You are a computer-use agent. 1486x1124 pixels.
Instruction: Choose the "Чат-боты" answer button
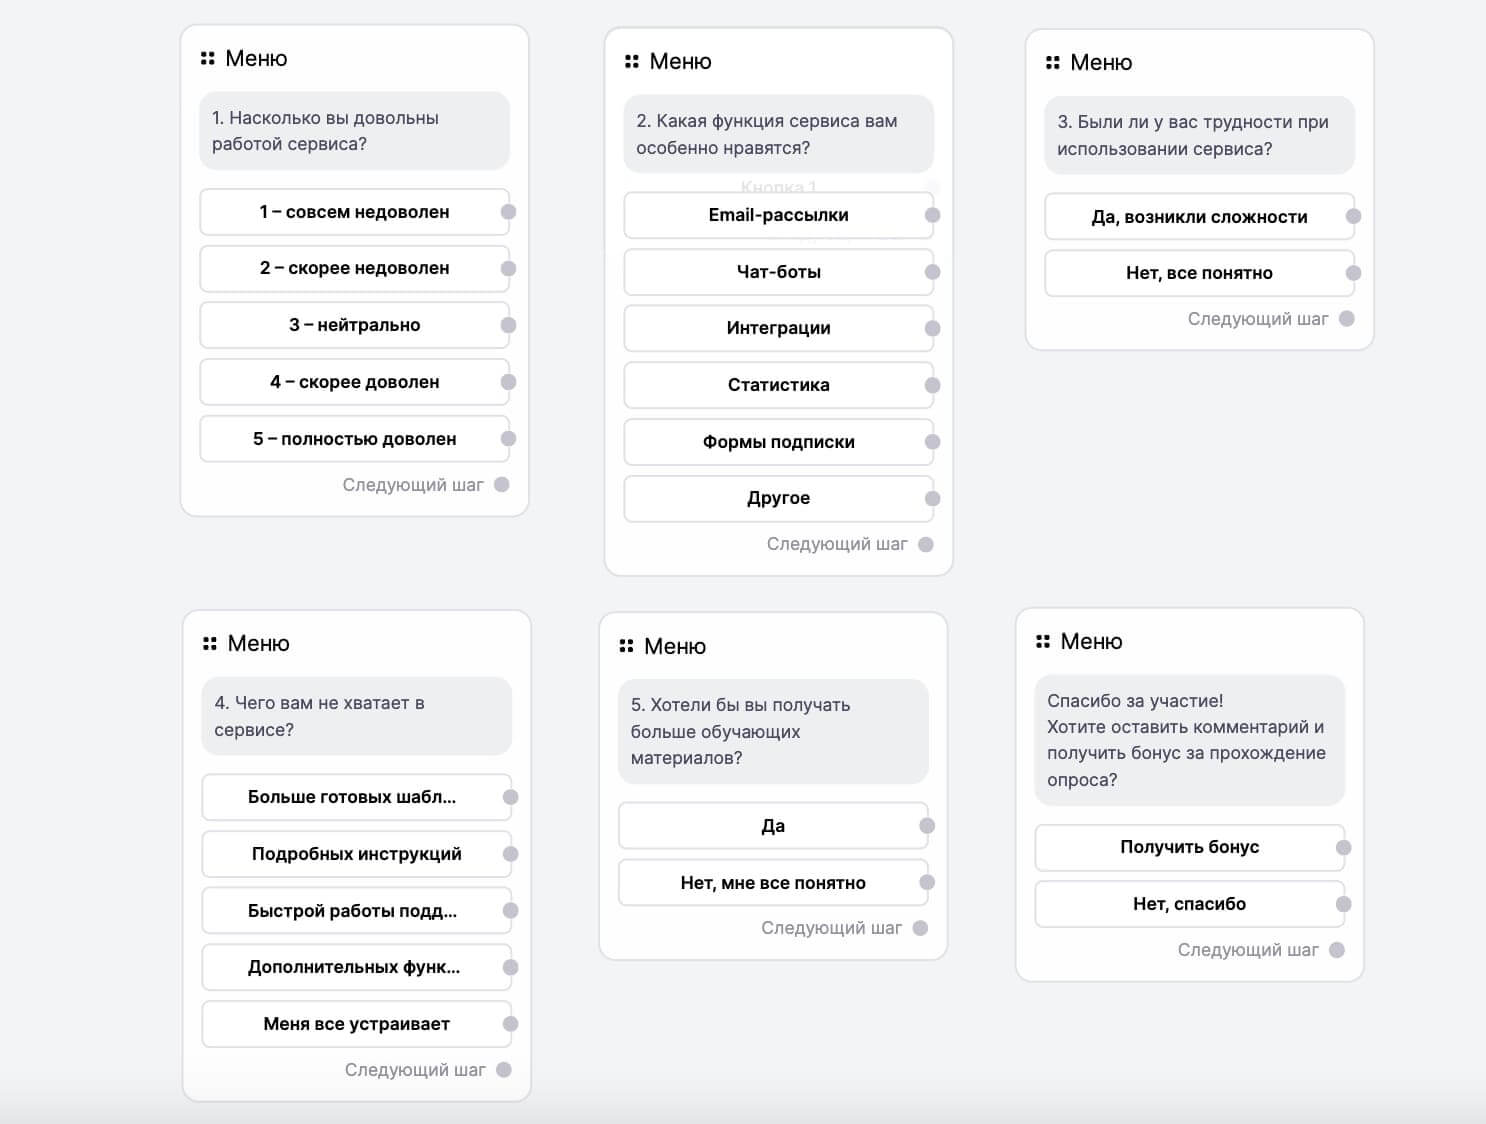coord(779,272)
